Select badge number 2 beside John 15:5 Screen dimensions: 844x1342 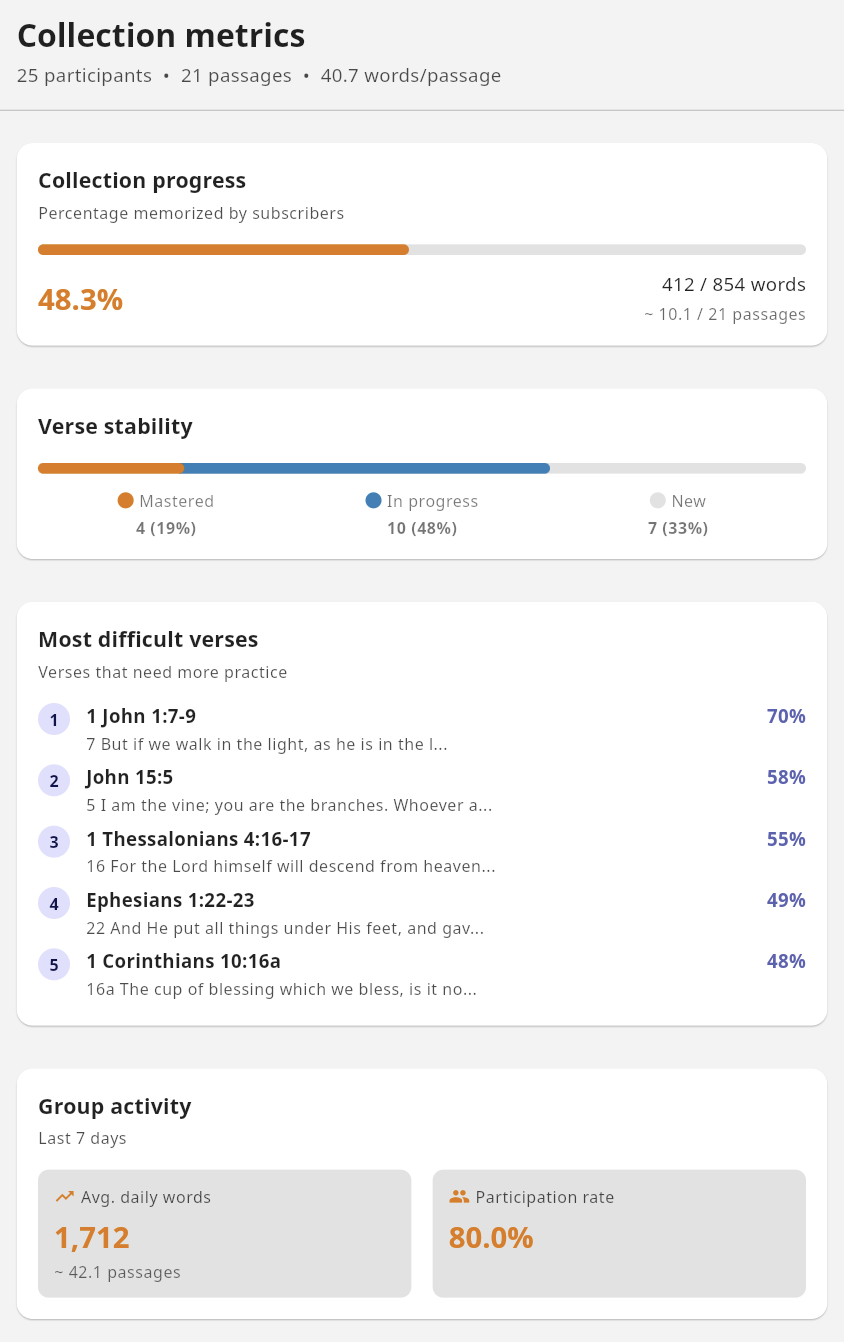(x=54, y=781)
